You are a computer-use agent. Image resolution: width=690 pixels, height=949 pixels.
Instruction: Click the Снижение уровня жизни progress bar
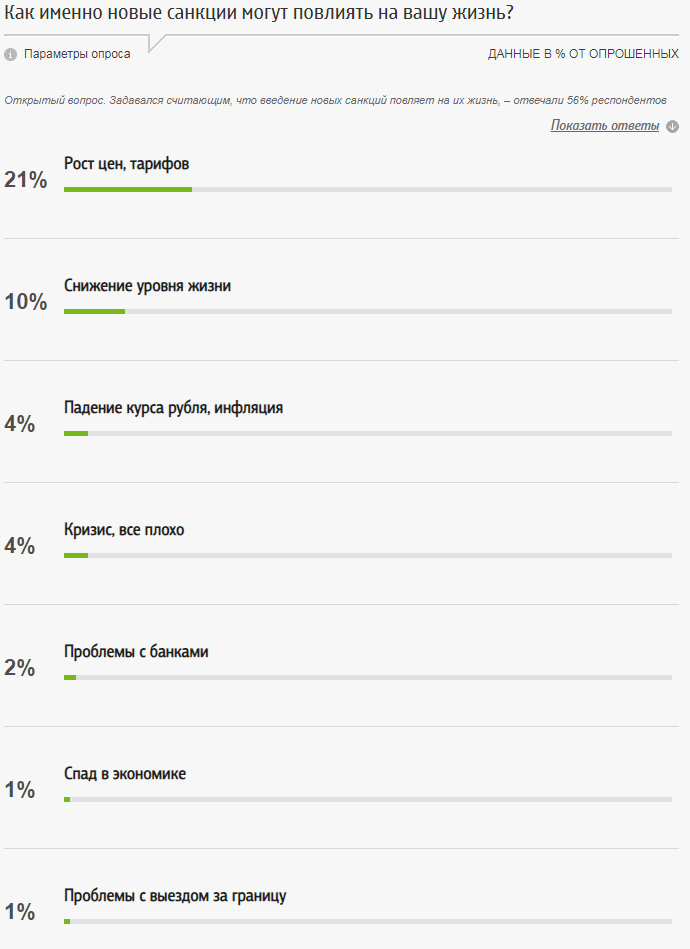(367, 311)
